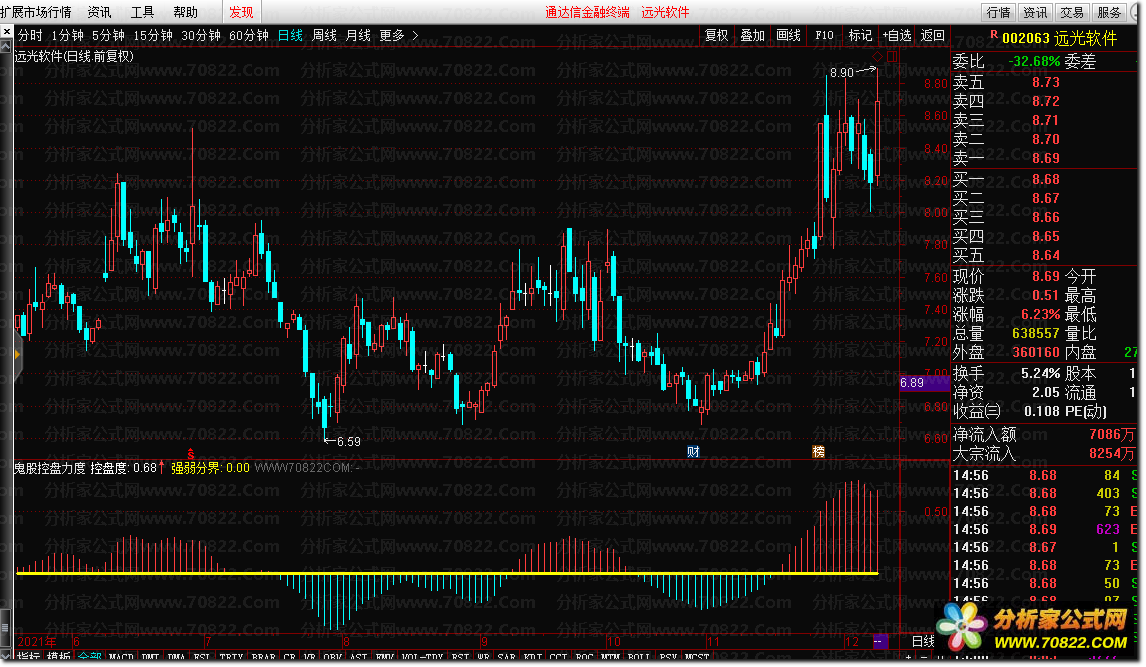The image size is (1146, 667).
Task: Click the 总量 638557 value
Action: pos(1036,333)
